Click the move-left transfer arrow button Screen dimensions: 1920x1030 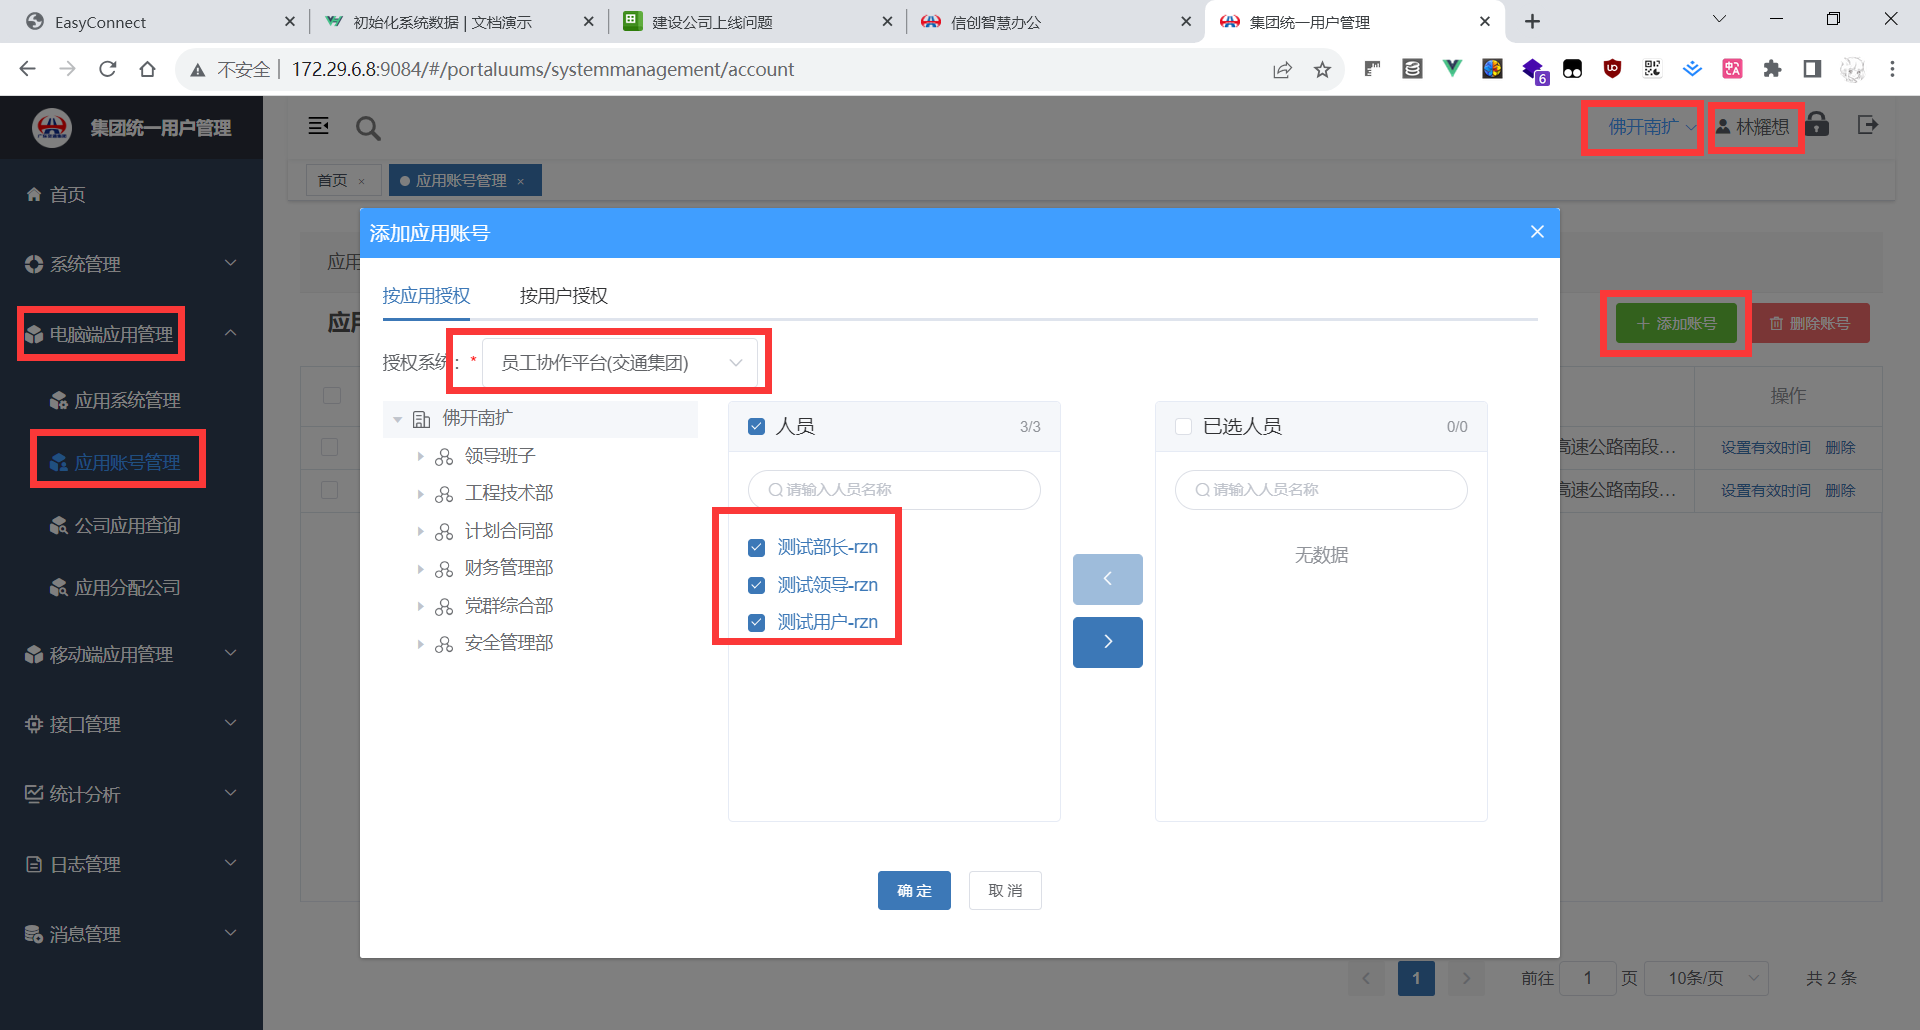click(x=1108, y=579)
